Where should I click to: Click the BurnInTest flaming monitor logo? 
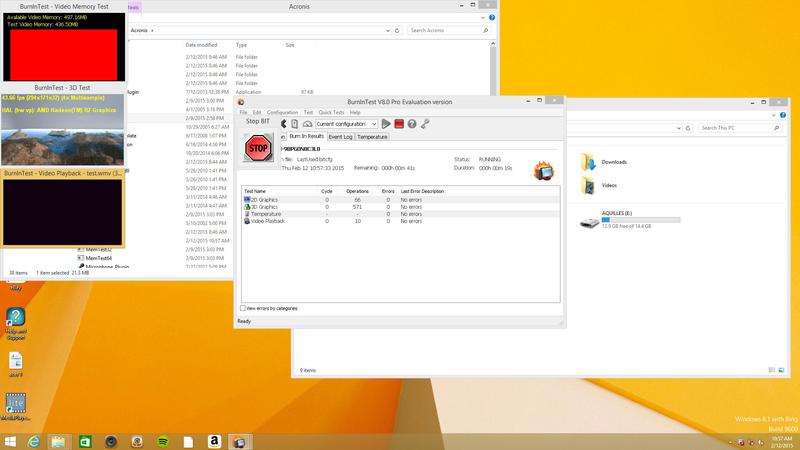[x=544, y=170]
